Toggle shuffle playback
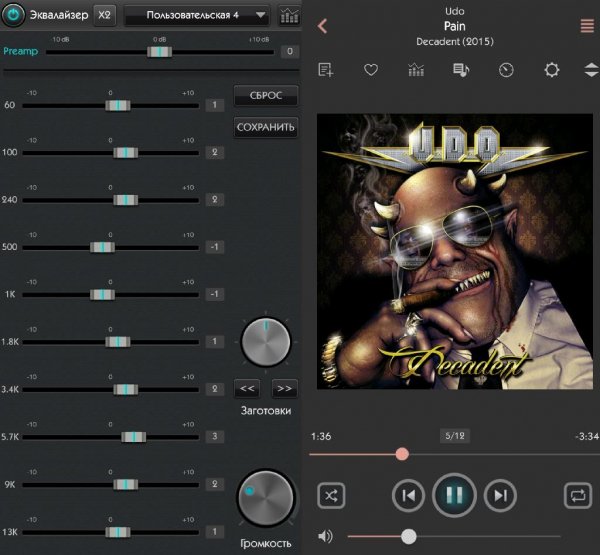The width and height of the screenshot is (600, 555). point(331,496)
